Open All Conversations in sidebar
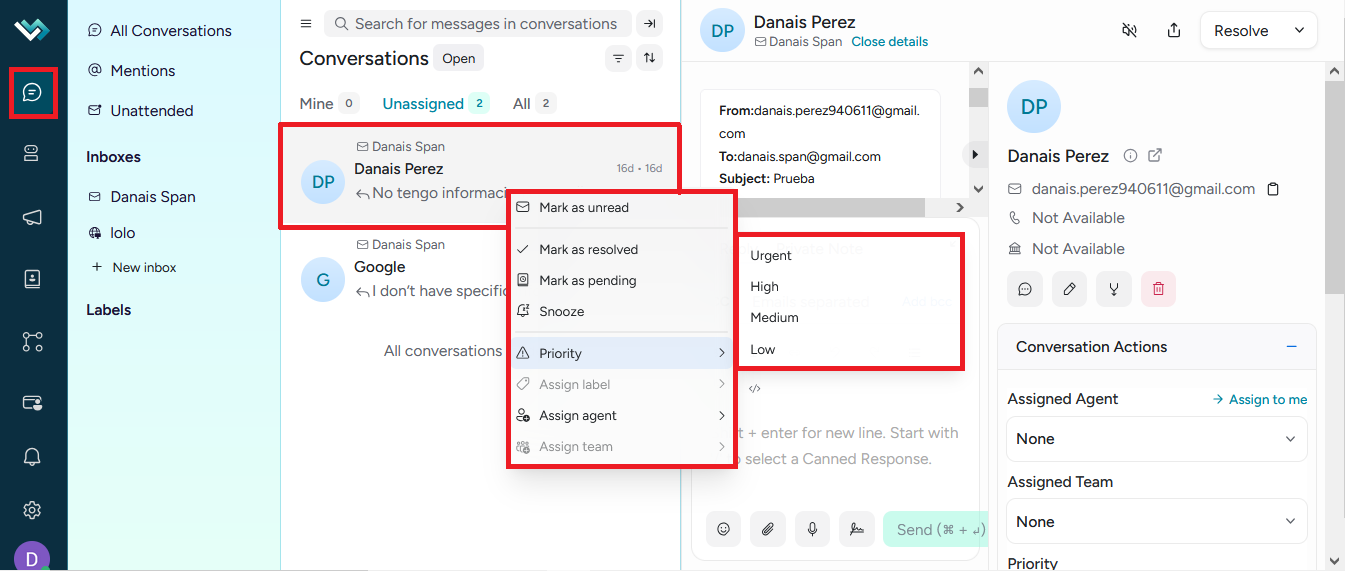Image resolution: width=1363 pixels, height=571 pixels. click(x=160, y=31)
